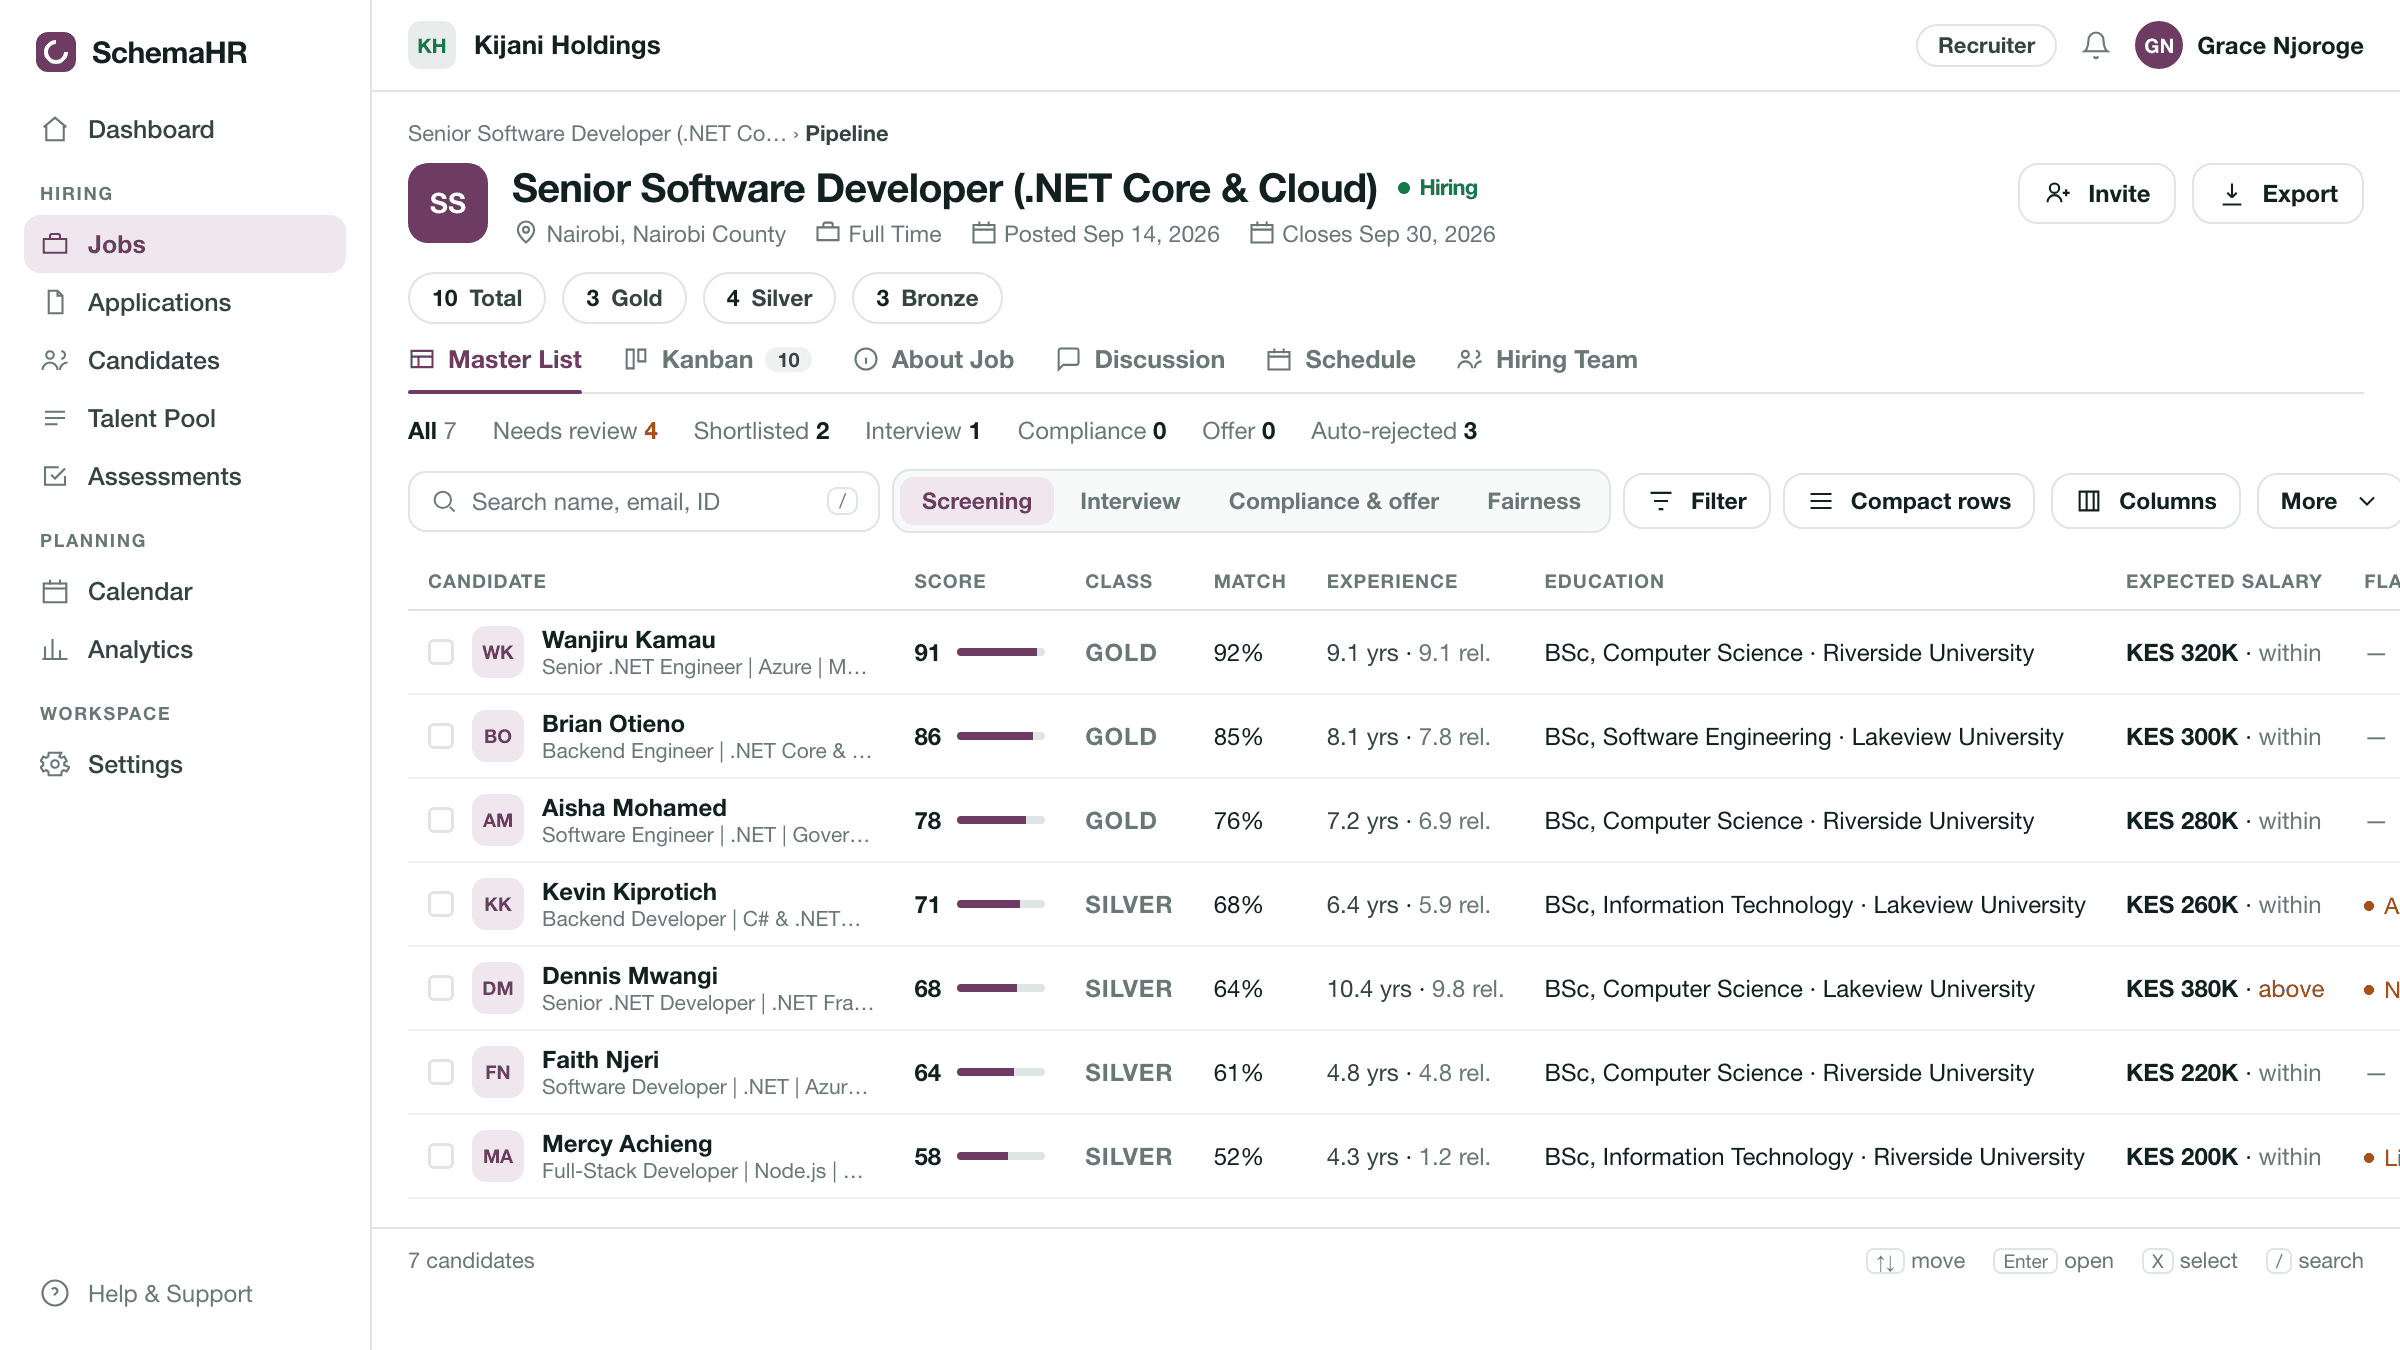
Task: Export the candidate list
Action: coord(2278,193)
